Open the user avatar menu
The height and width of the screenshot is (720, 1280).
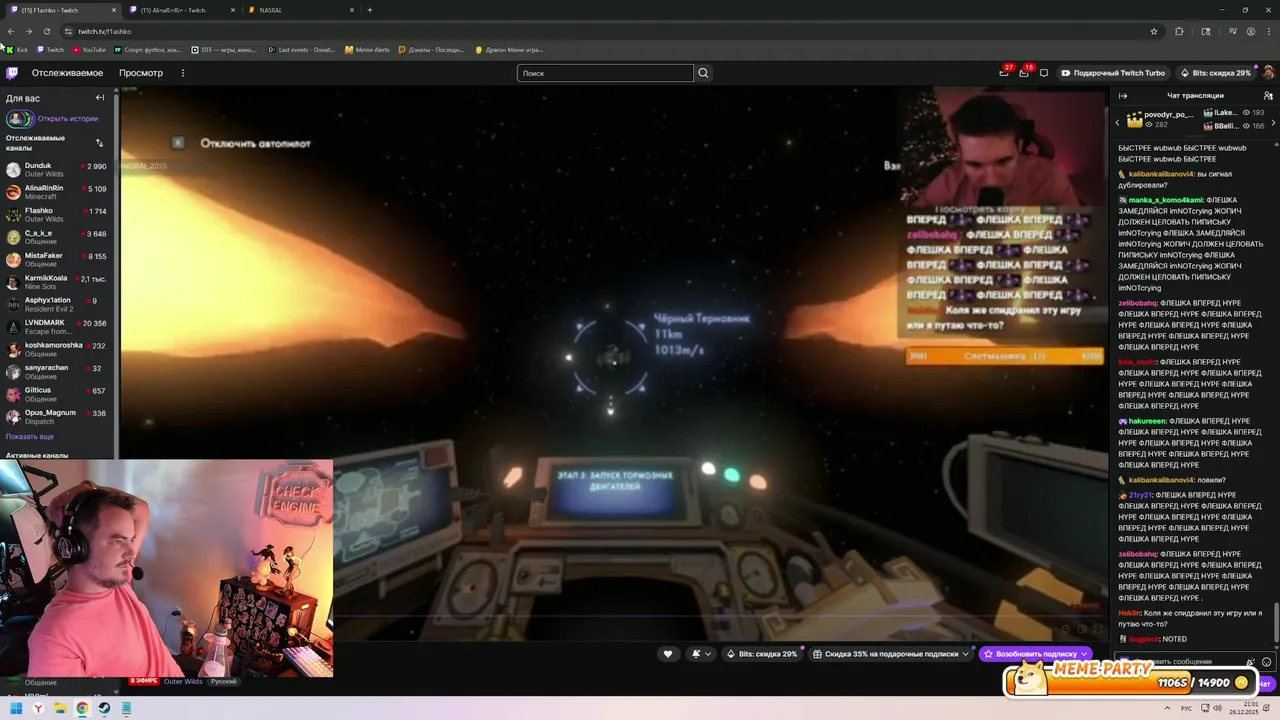pos(1268,73)
